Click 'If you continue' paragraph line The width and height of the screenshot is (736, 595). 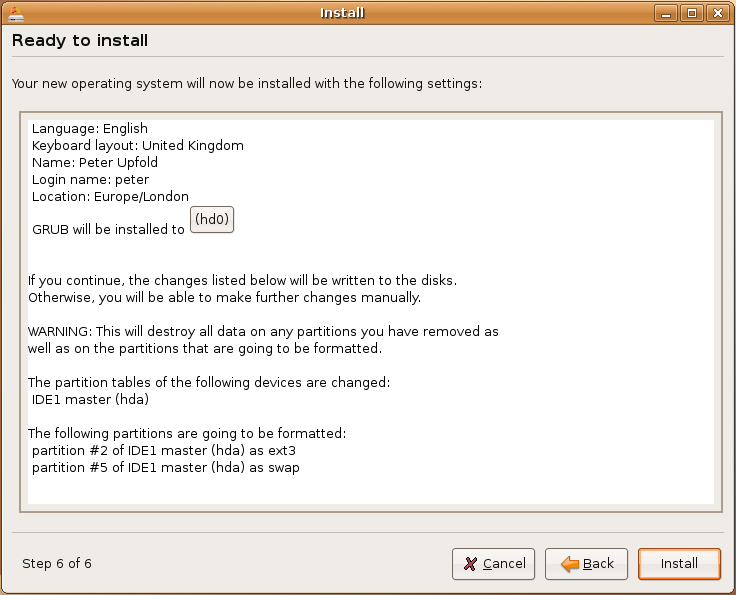click(x=242, y=280)
